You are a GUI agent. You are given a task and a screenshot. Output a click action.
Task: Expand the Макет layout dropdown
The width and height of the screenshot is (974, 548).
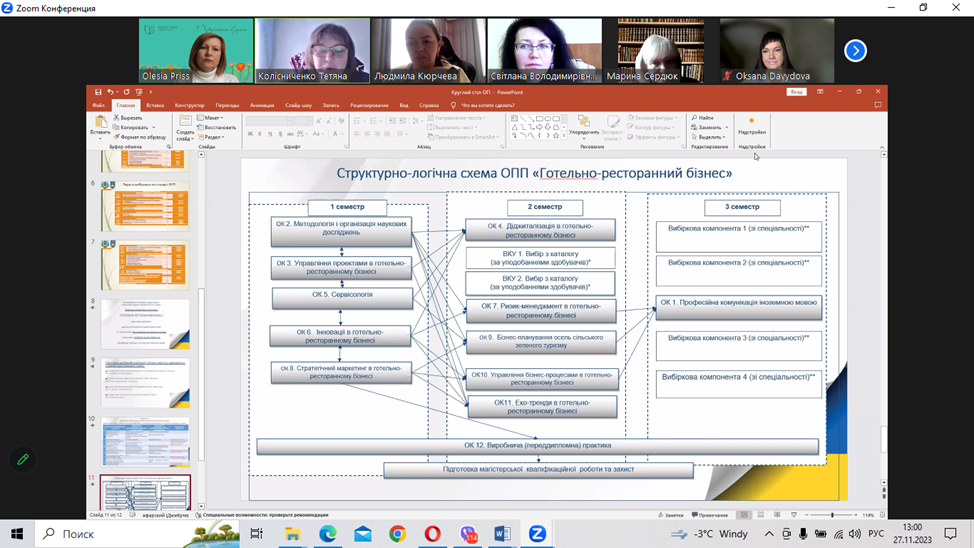pyautogui.click(x=213, y=118)
